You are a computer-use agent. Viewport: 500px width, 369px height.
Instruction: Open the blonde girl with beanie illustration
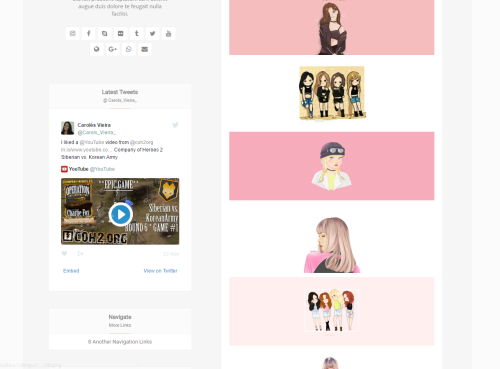click(x=332, y=166)
